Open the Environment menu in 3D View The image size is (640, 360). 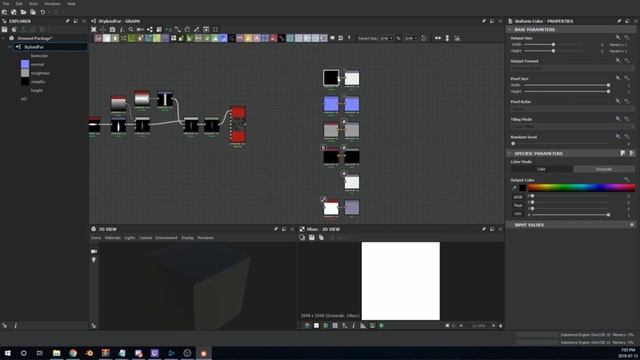(167, 238)
